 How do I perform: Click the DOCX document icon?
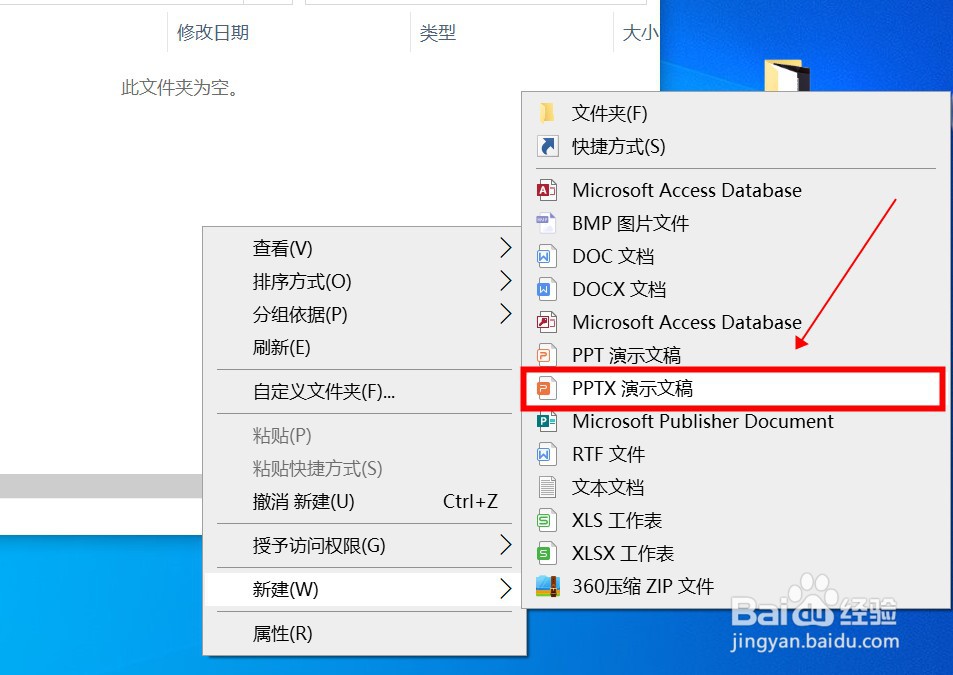546,289
